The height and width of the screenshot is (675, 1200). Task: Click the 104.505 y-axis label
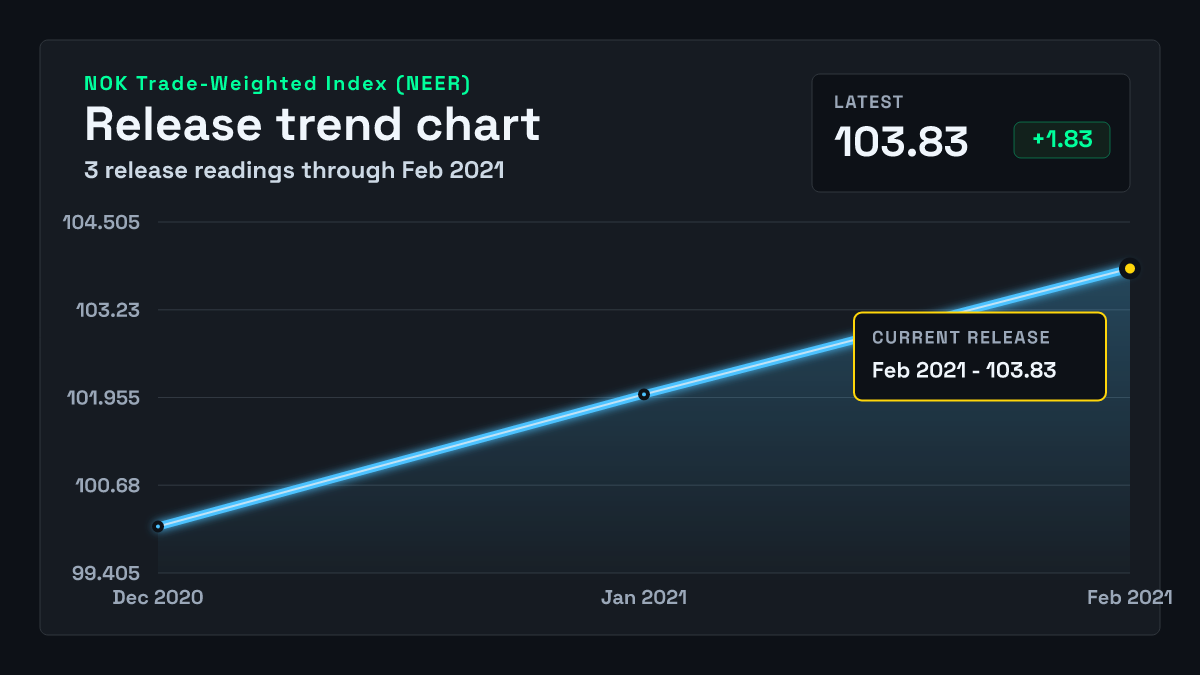pos(102,222)
